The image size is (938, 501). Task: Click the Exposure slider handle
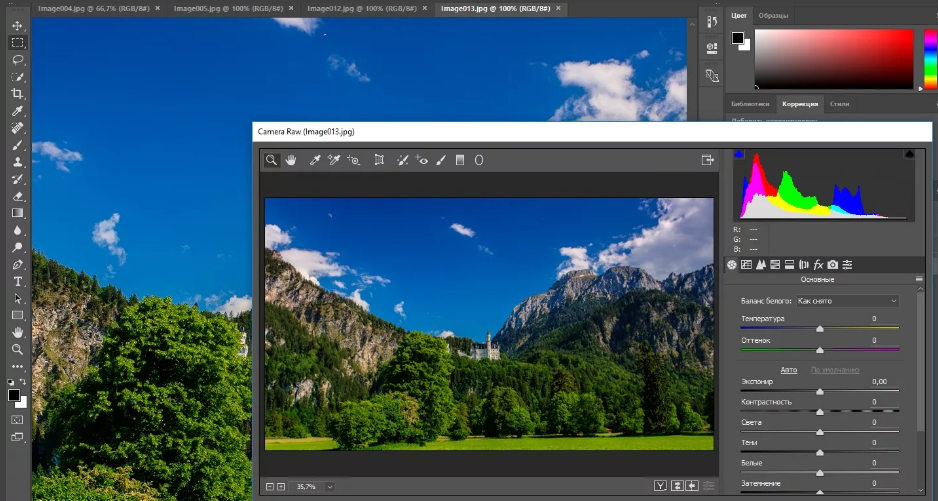820,391
